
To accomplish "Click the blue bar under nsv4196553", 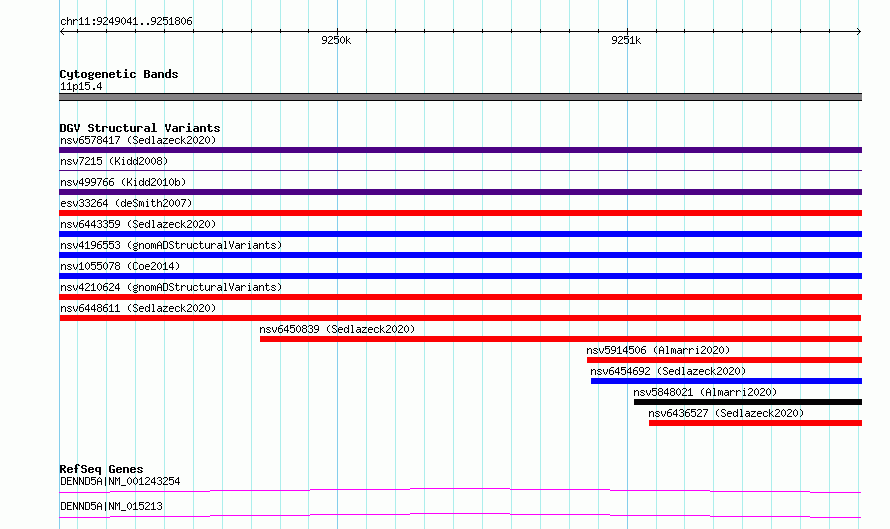I will pyautogui.click(x=460, y=255).
